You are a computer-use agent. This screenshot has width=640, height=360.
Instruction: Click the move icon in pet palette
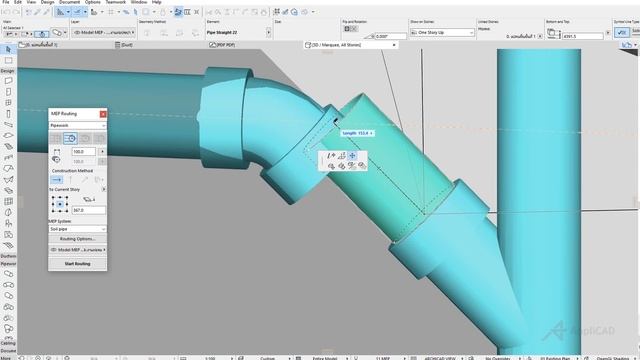(352, 156)
